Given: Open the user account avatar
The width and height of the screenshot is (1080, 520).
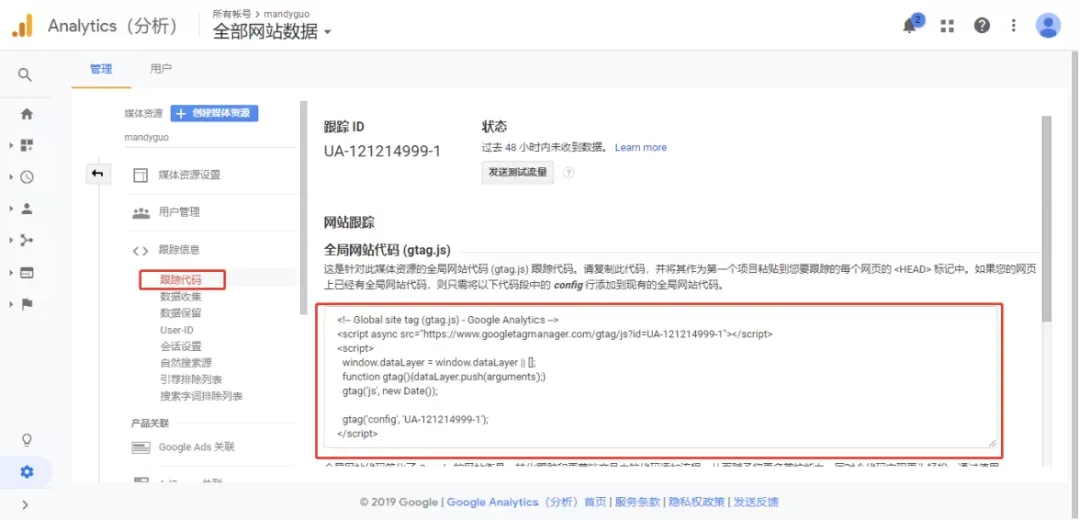Looking at the screenshot, I should (x=1048, y=25).
